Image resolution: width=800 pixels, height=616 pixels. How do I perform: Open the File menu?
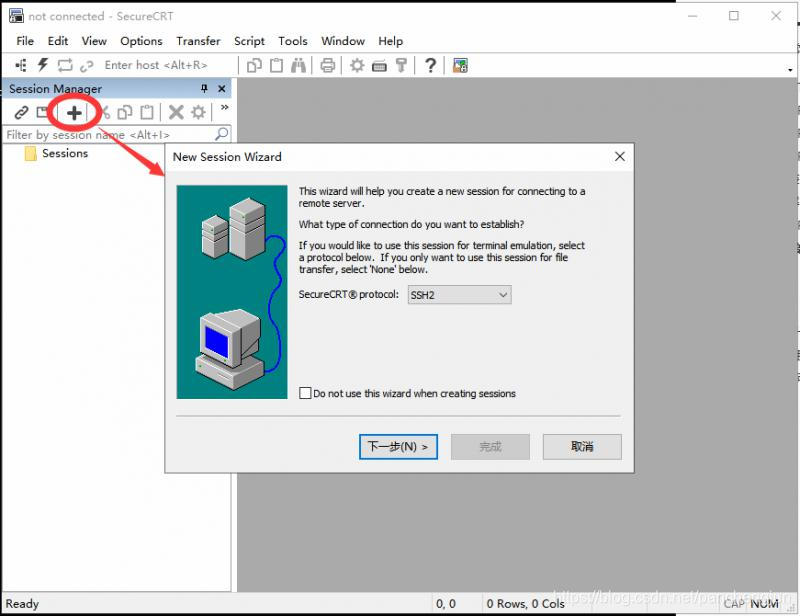point(25,41)
